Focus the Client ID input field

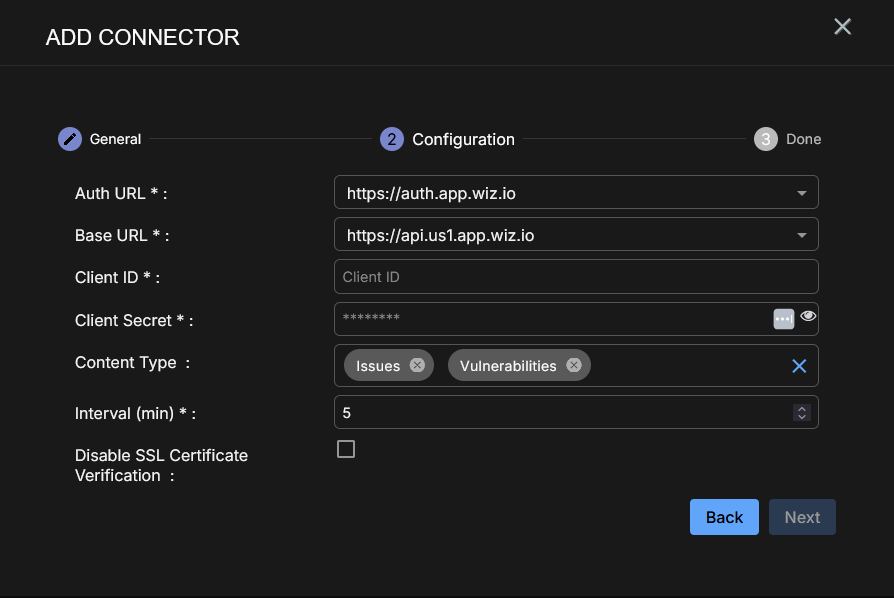[576, 277]
